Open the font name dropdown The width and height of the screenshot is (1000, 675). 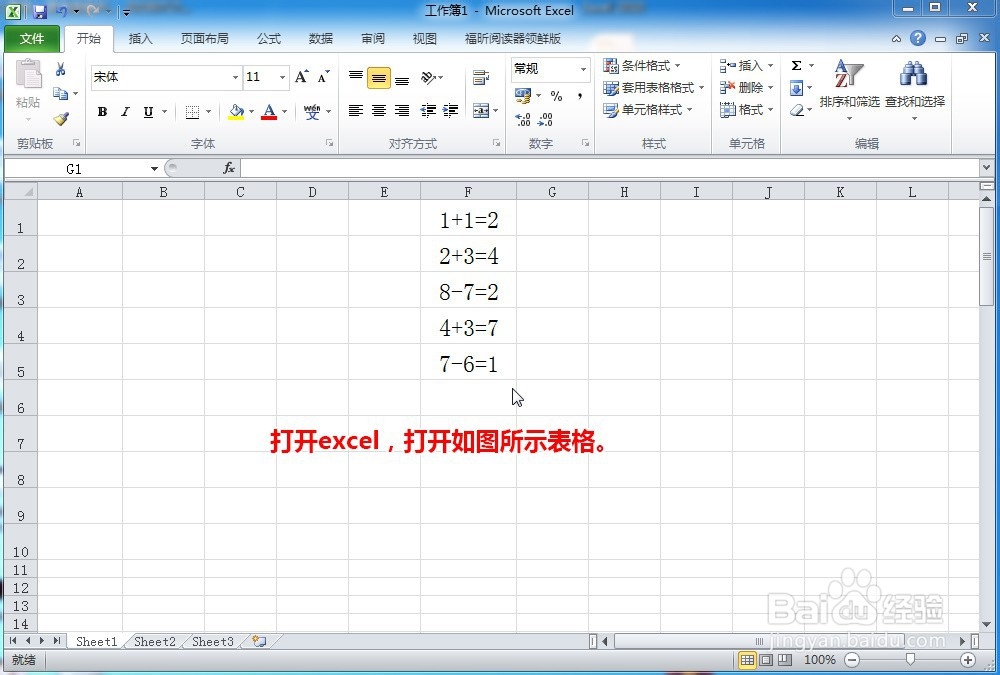(234, 77)
